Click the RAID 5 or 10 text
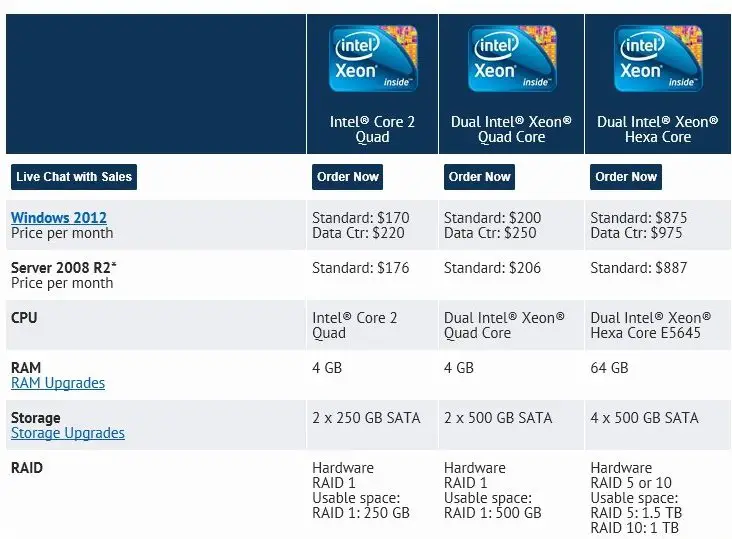The height and width of the screenshot is (539, 732). pyautogui.click(x=631, y=483)
